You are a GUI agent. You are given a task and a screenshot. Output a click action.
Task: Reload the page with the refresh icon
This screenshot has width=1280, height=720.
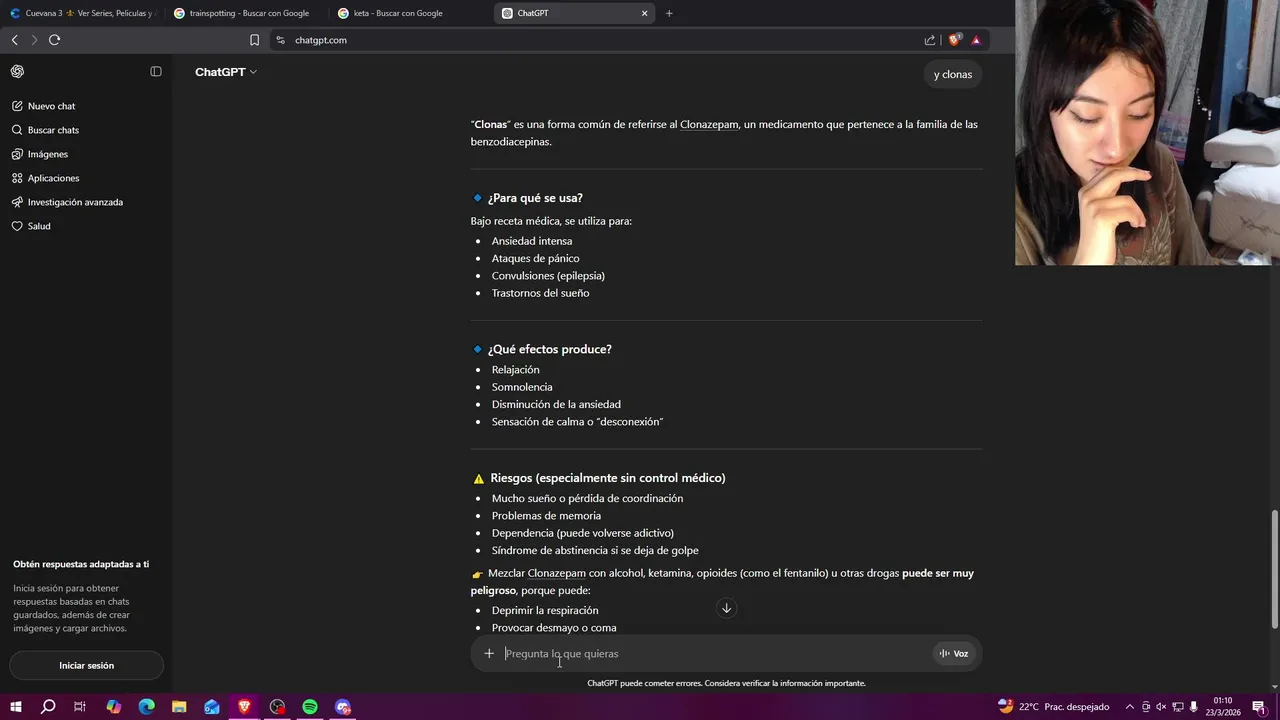[54, 40]
